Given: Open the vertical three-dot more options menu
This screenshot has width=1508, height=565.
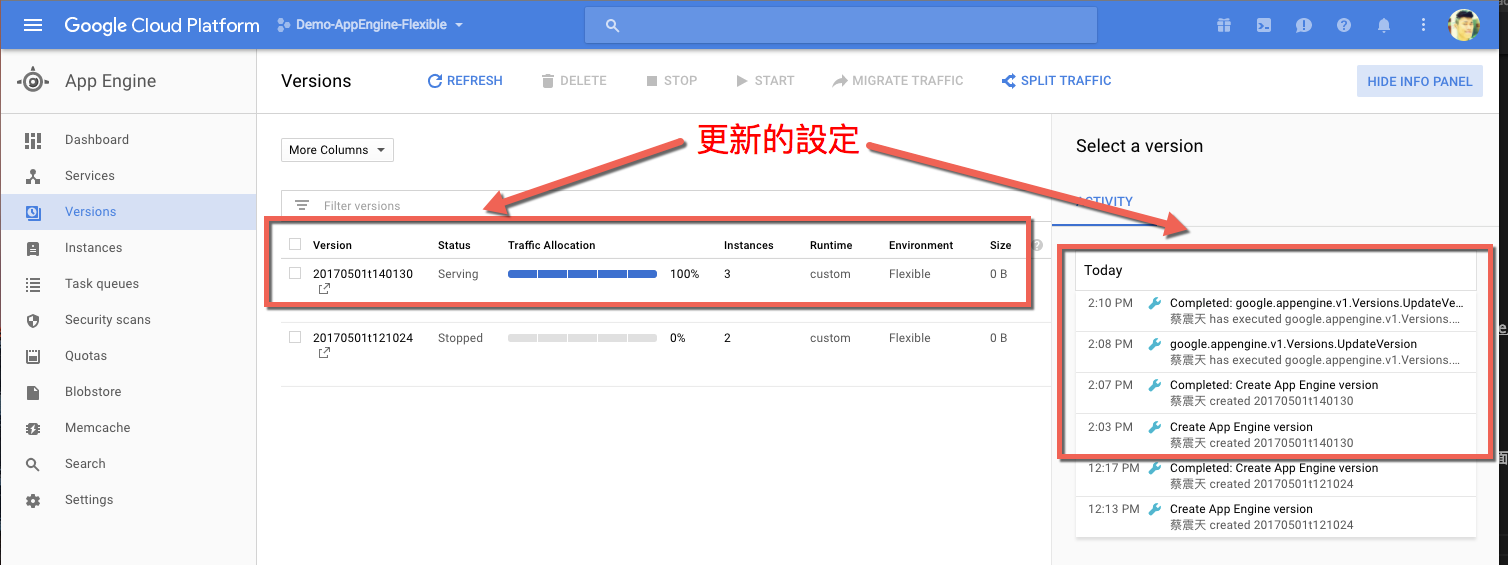Looking at the screenshot, I should (x=1424, y=25).
